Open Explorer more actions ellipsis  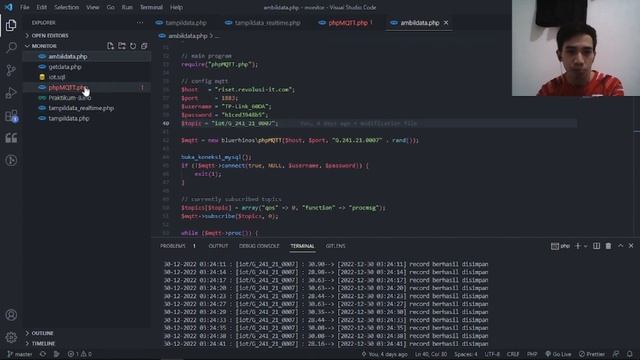(x=140, y=23)
